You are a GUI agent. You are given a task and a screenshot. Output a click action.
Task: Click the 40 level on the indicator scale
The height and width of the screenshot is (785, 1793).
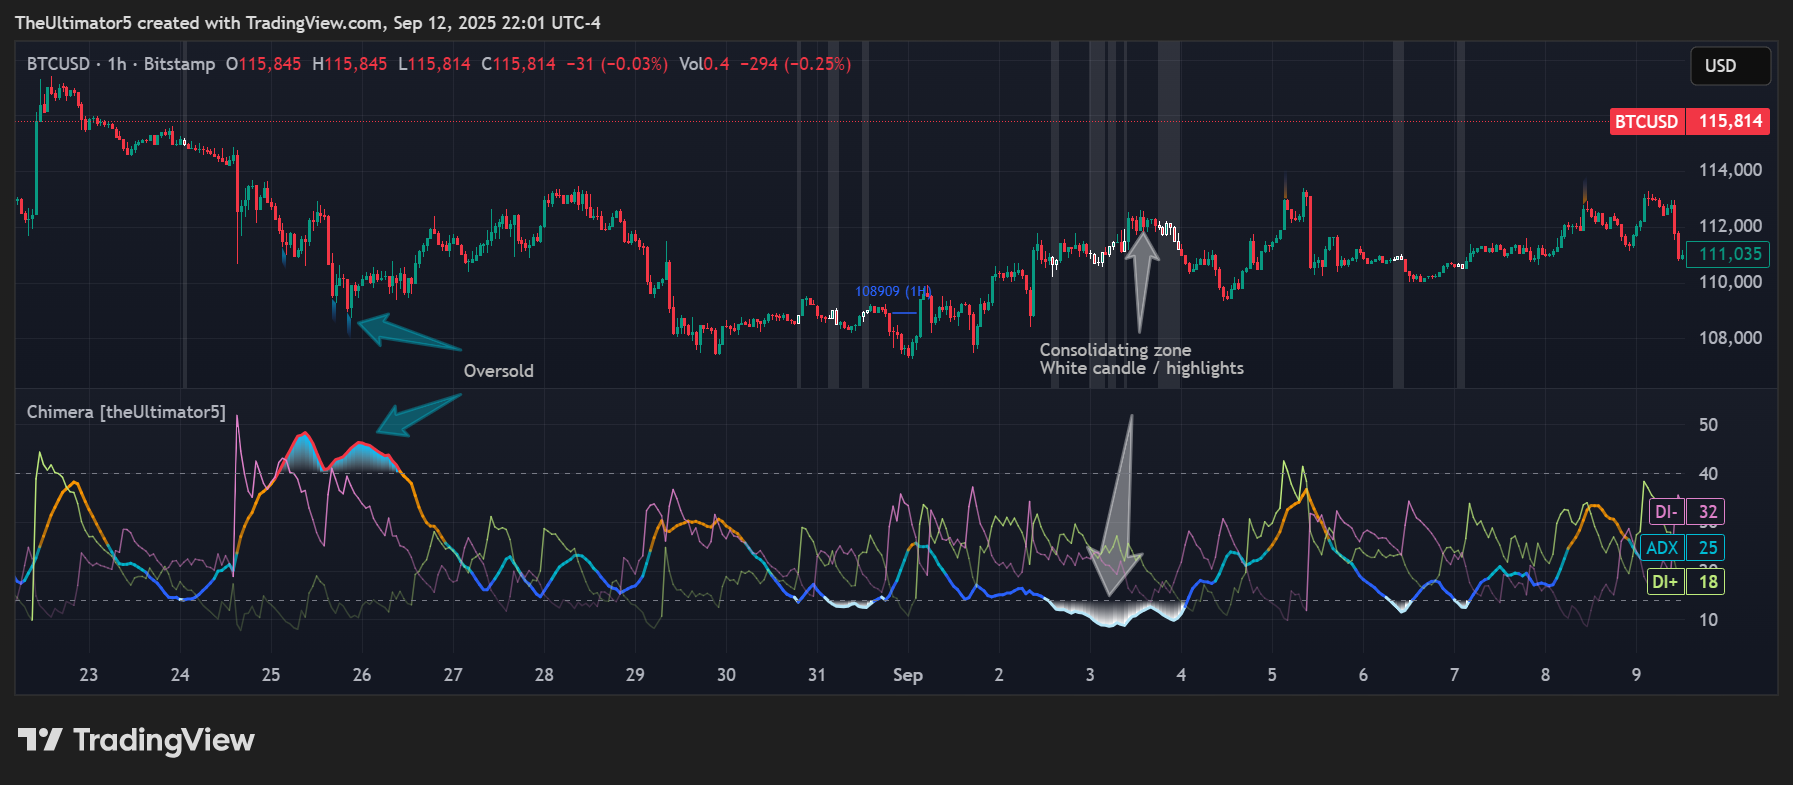tap(1708, 474)
